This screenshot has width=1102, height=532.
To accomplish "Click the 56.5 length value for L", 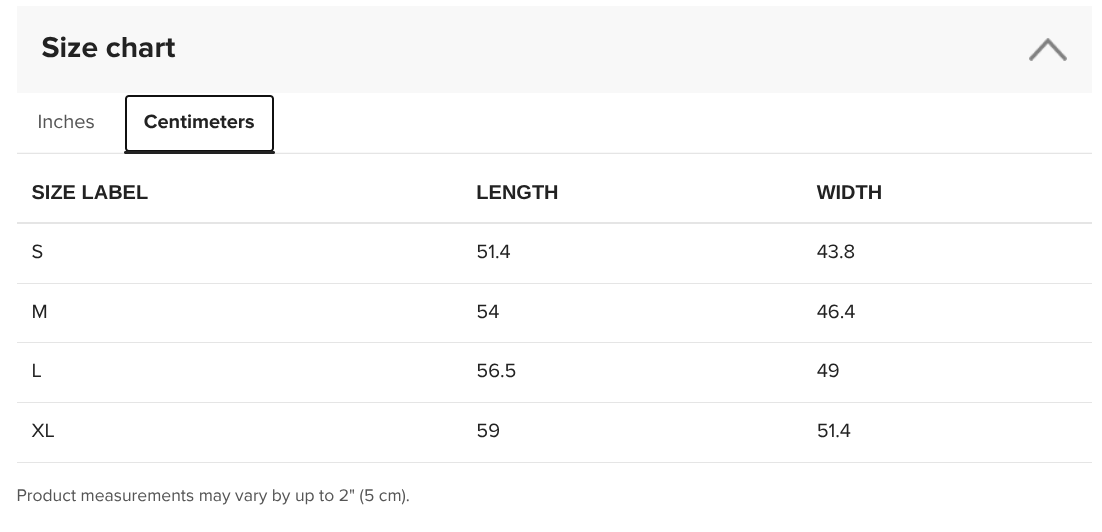I will pyautogui.click(x=496, y=371).
